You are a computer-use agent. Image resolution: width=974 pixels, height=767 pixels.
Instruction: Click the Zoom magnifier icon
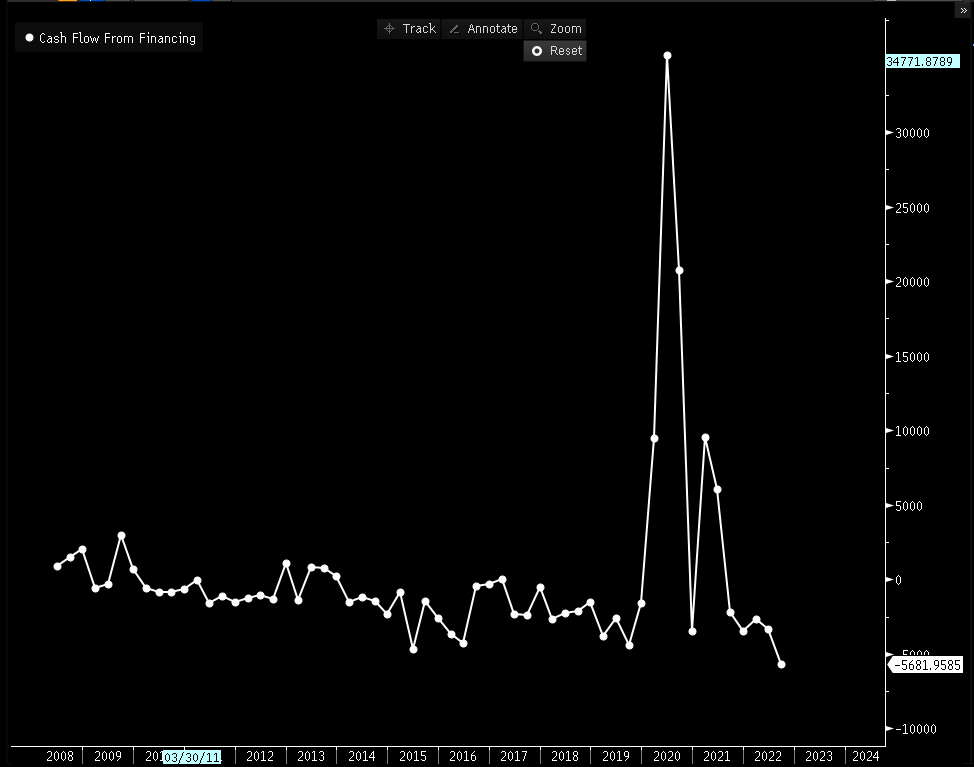537,29
